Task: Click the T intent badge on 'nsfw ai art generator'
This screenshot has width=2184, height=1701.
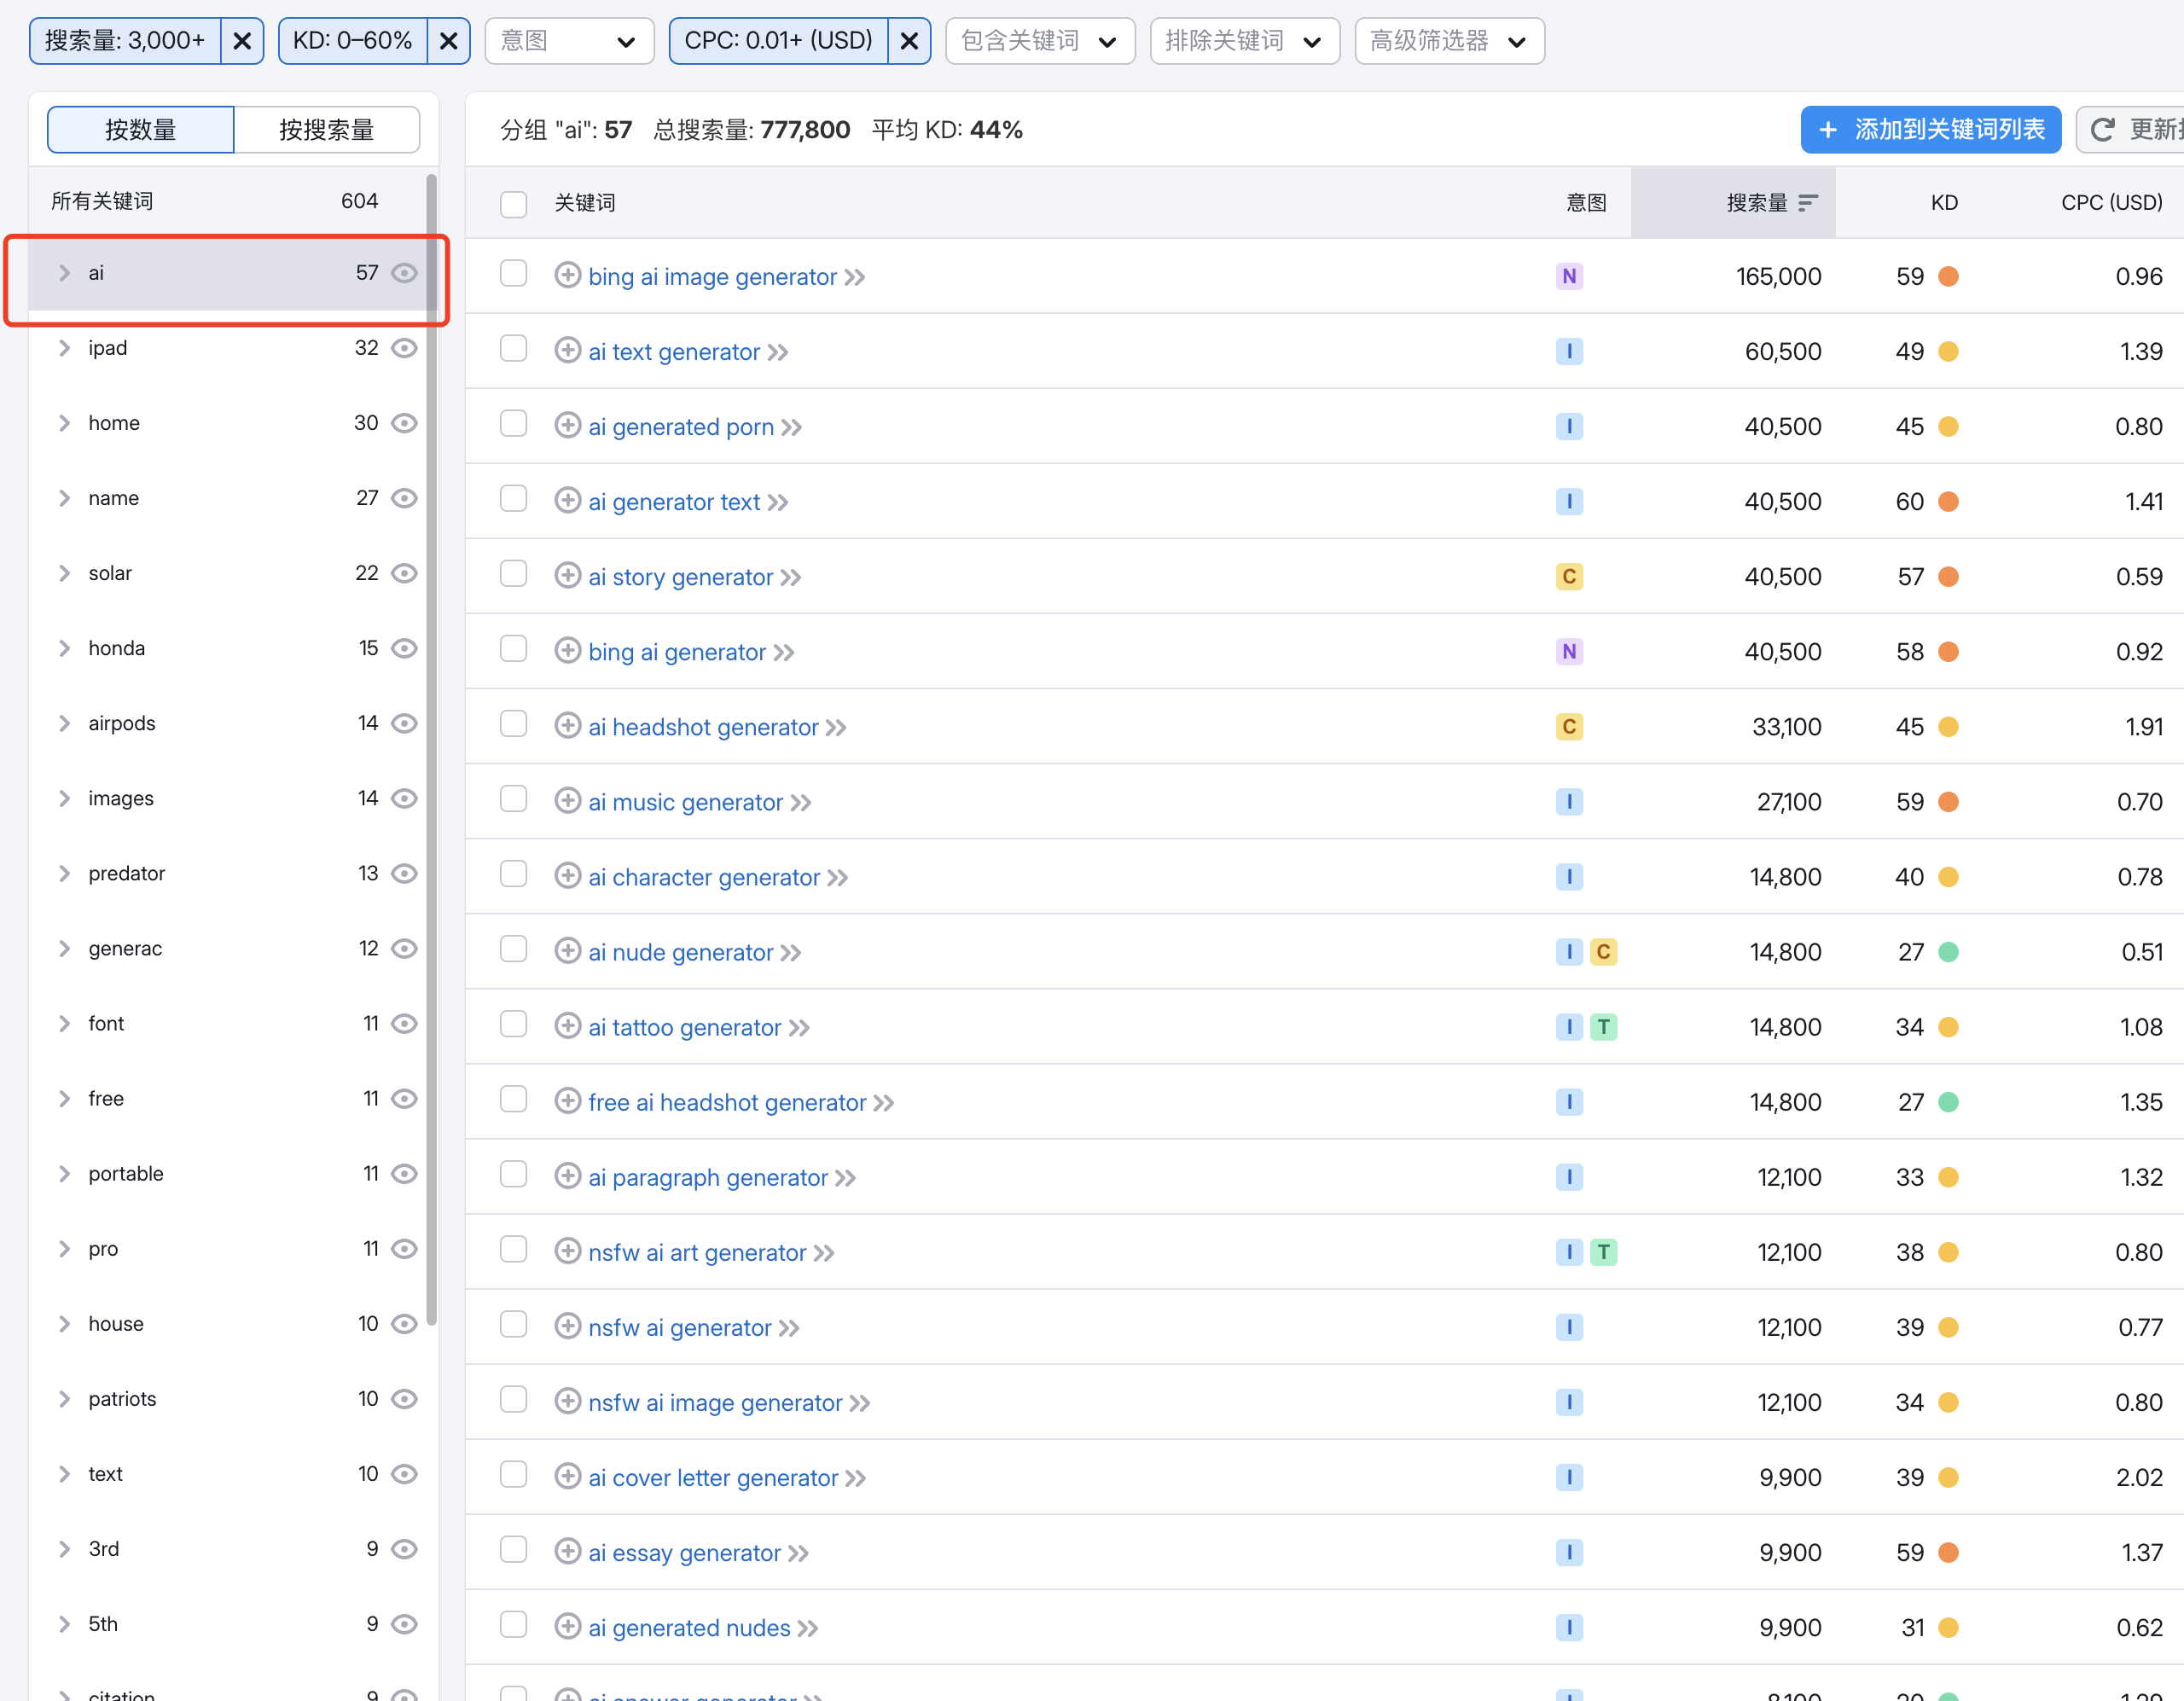Action: 1603,1252
